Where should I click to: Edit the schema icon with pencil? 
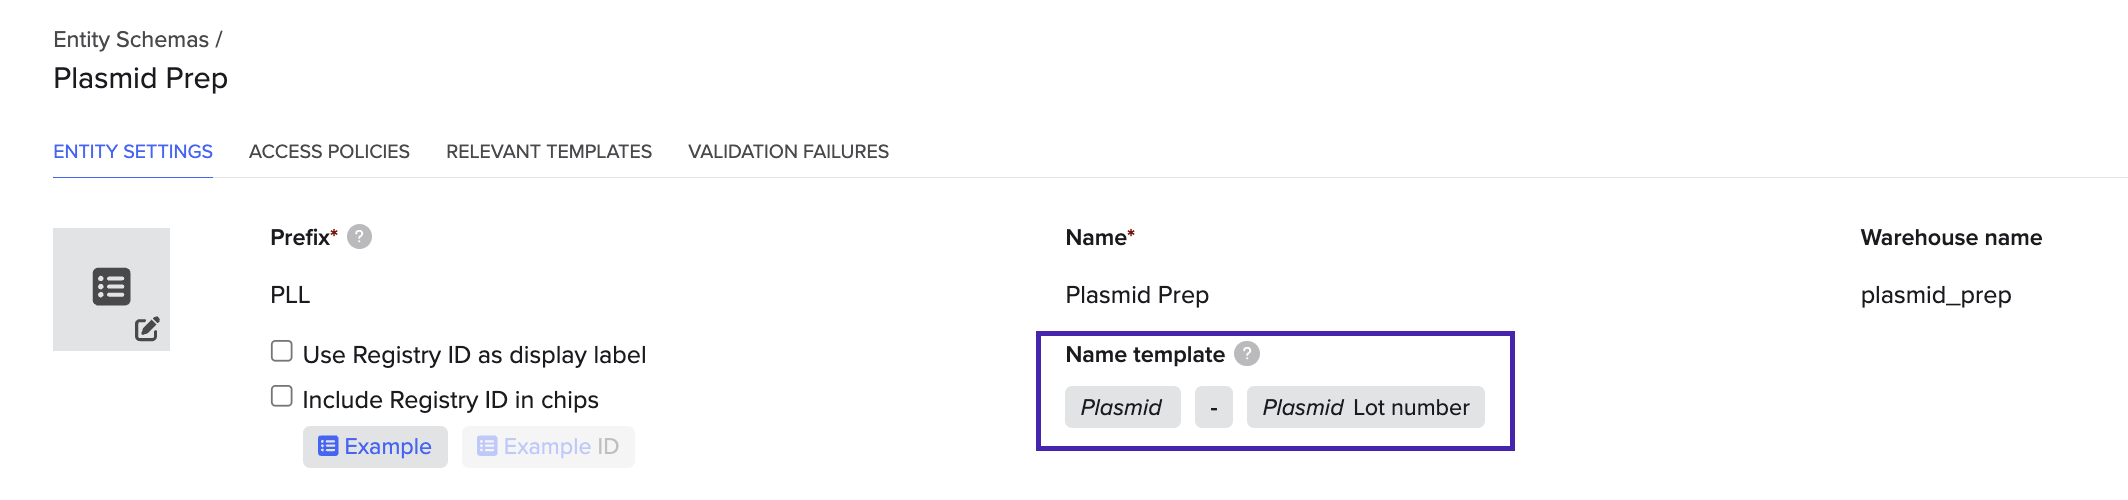click(x=147, y=329)
